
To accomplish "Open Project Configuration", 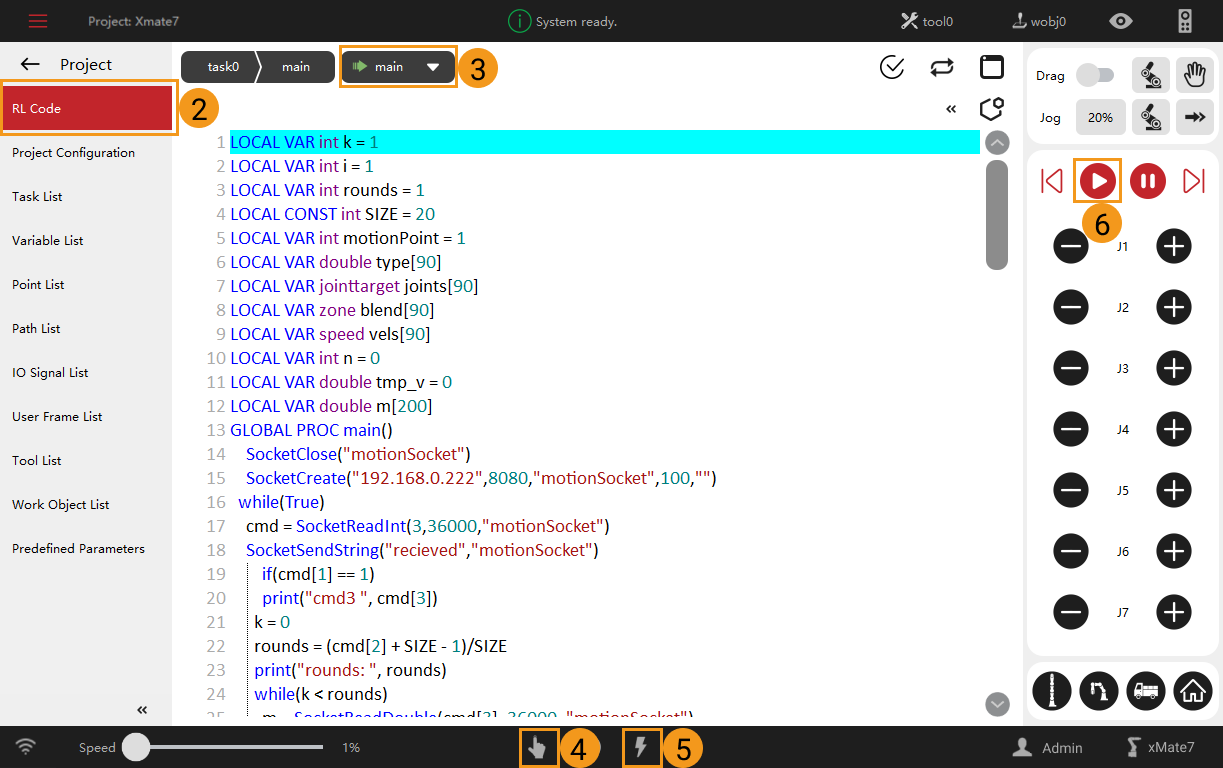I will point(86,152).
